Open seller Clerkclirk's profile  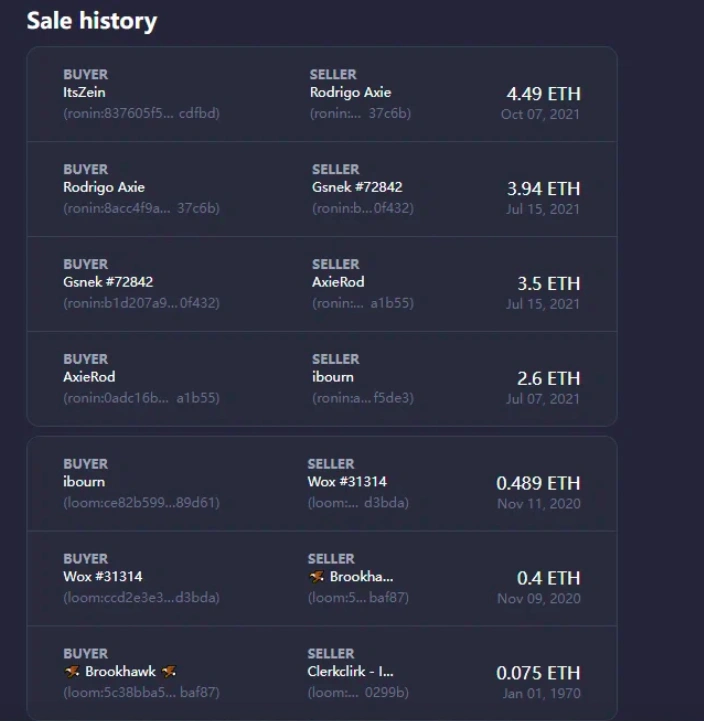(350, 671)
